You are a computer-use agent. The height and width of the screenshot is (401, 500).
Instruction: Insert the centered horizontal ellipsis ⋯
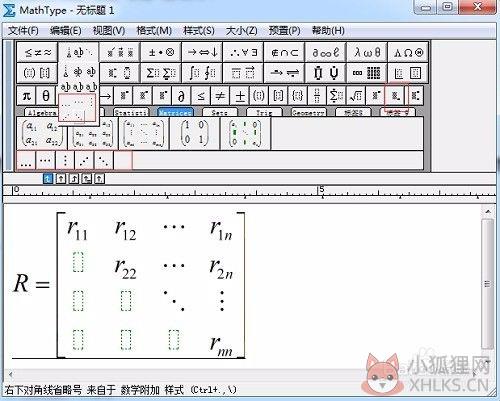tap(45, 161)
